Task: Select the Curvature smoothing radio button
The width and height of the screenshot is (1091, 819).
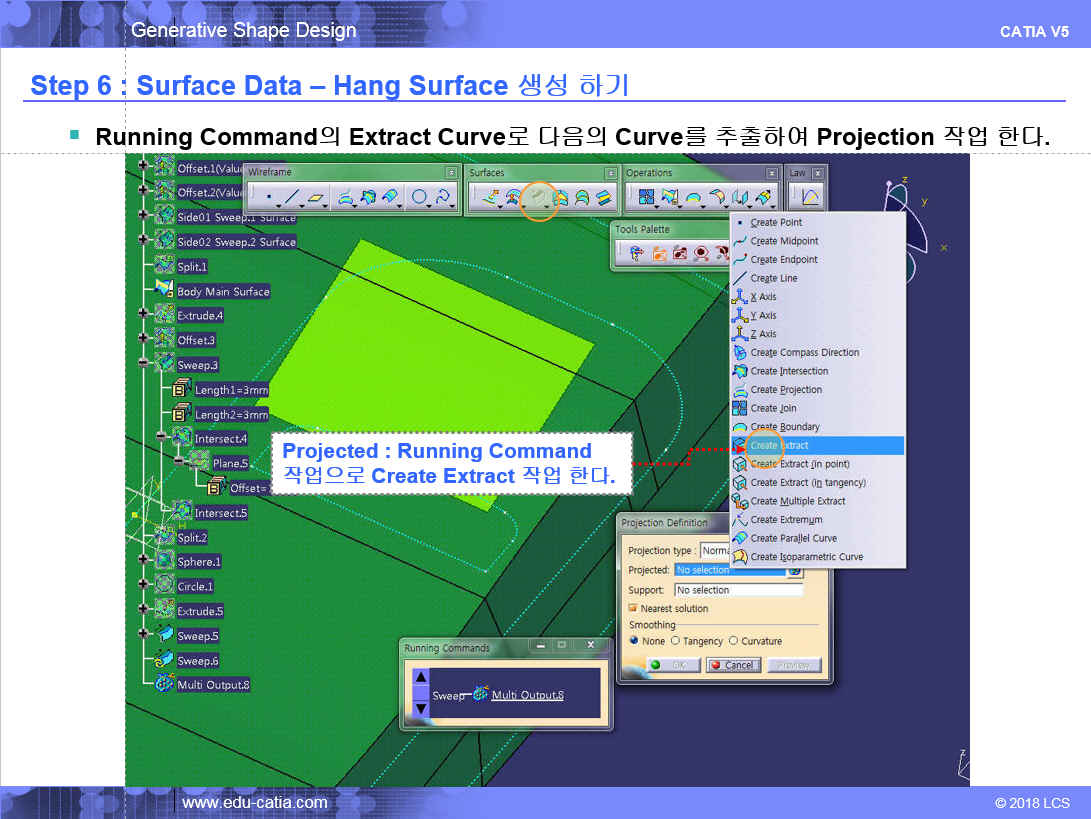Action: [x=733, y=641]
